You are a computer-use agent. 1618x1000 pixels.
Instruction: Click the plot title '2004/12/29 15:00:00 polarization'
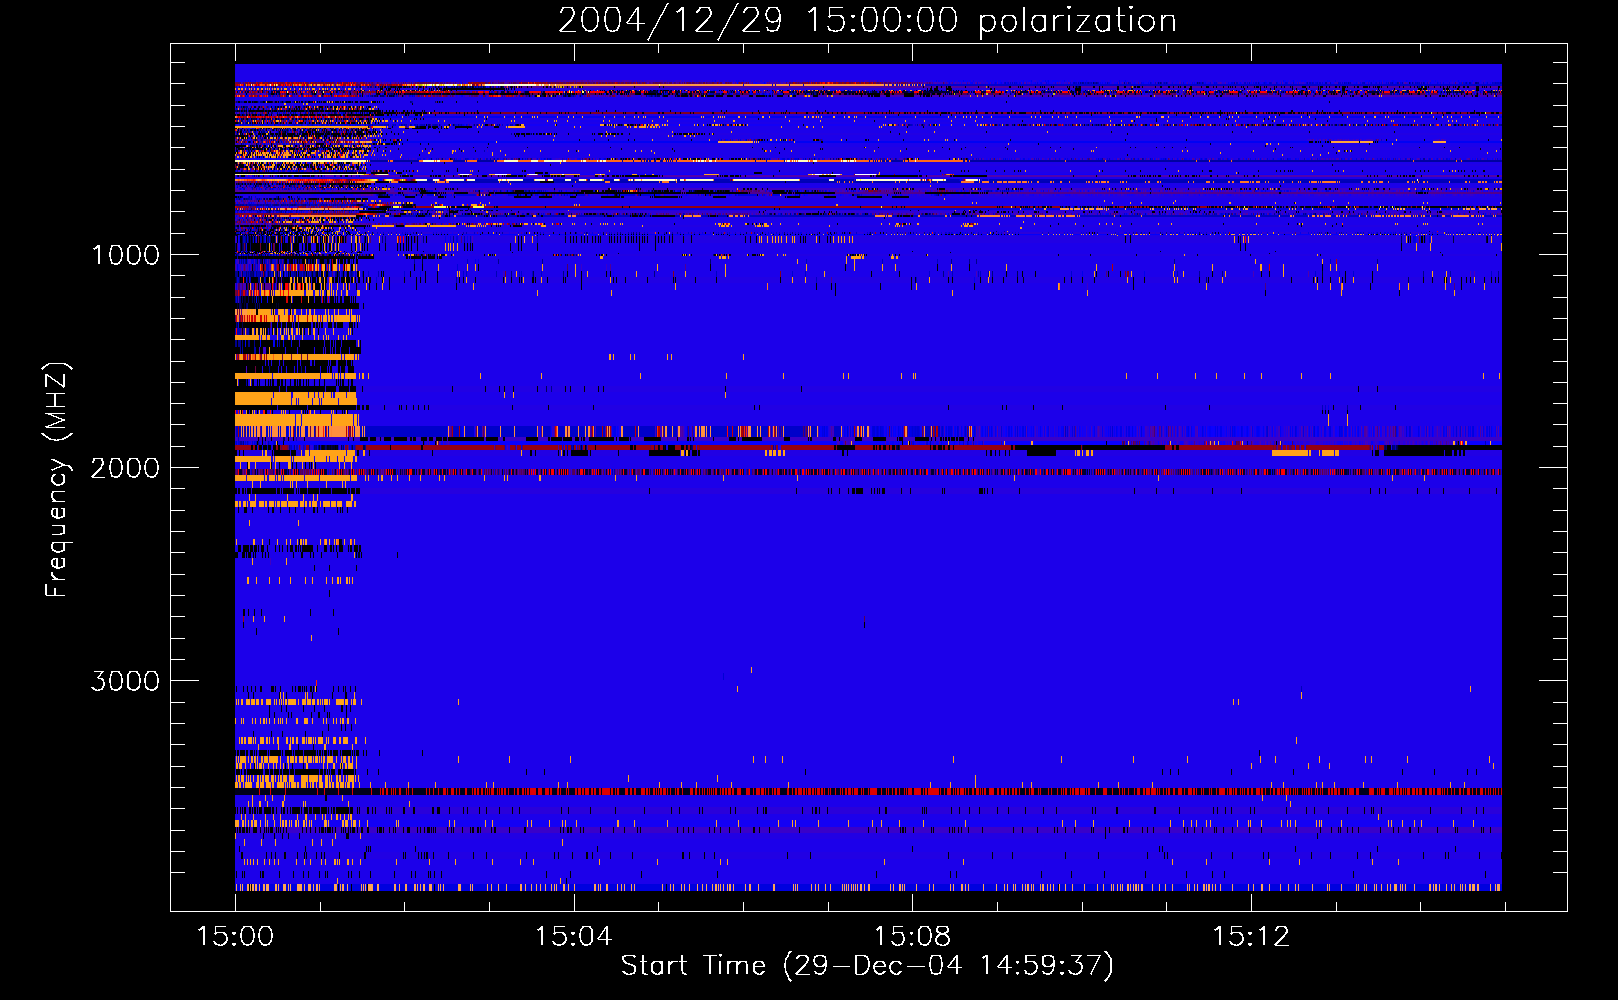(x=867, y=21)
